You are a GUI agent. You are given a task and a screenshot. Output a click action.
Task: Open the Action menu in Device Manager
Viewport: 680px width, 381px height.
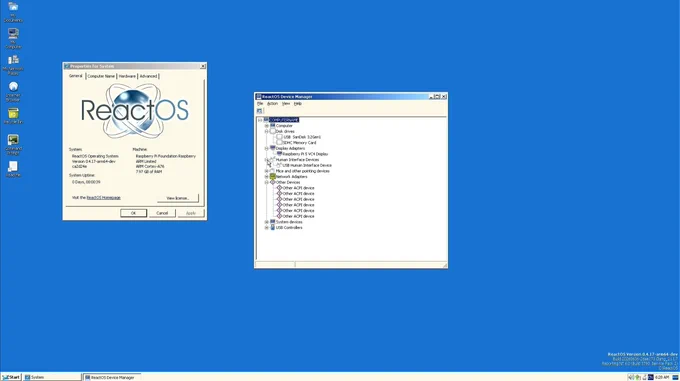(x=272, y=104)
